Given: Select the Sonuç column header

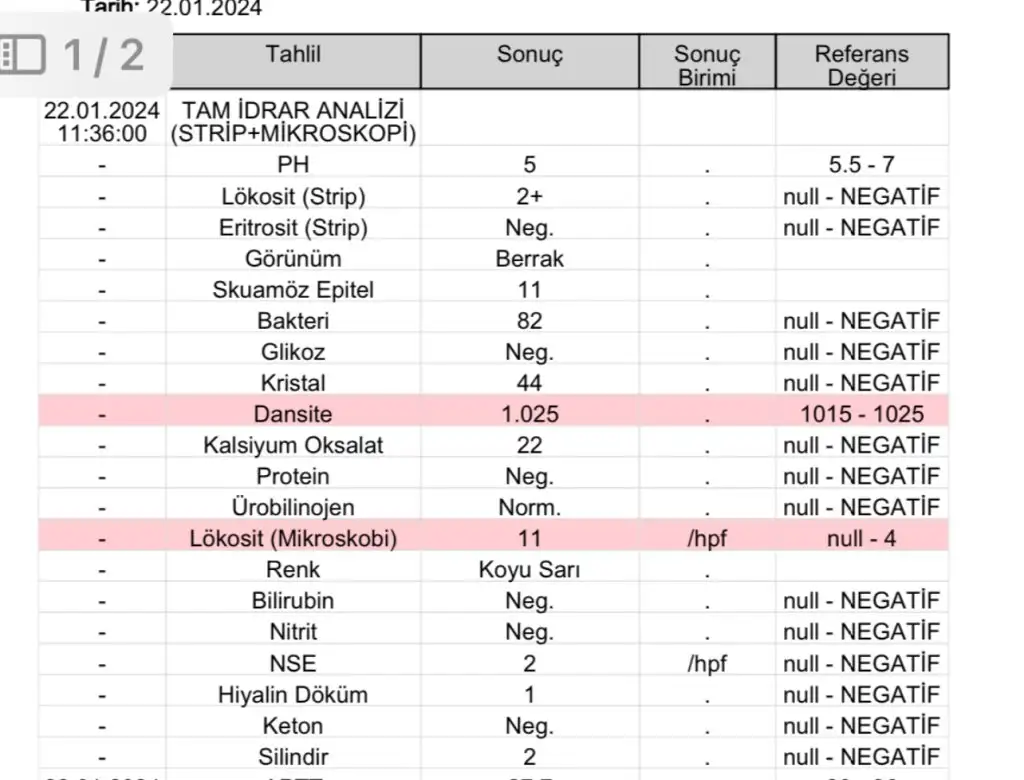Looking at the screenshot, I should (x=530, y=54).
